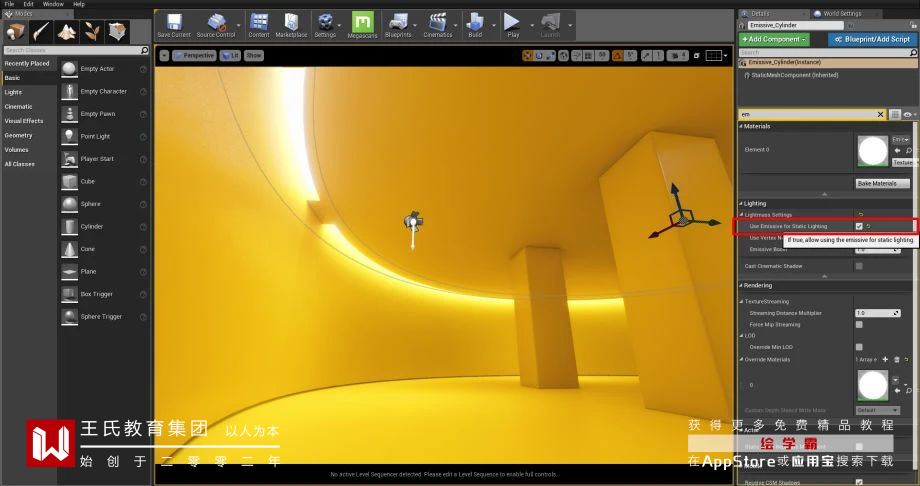Open camera speed setting in viewport
Viewport: 920px width, 486px height.
(x=677, y=56)
